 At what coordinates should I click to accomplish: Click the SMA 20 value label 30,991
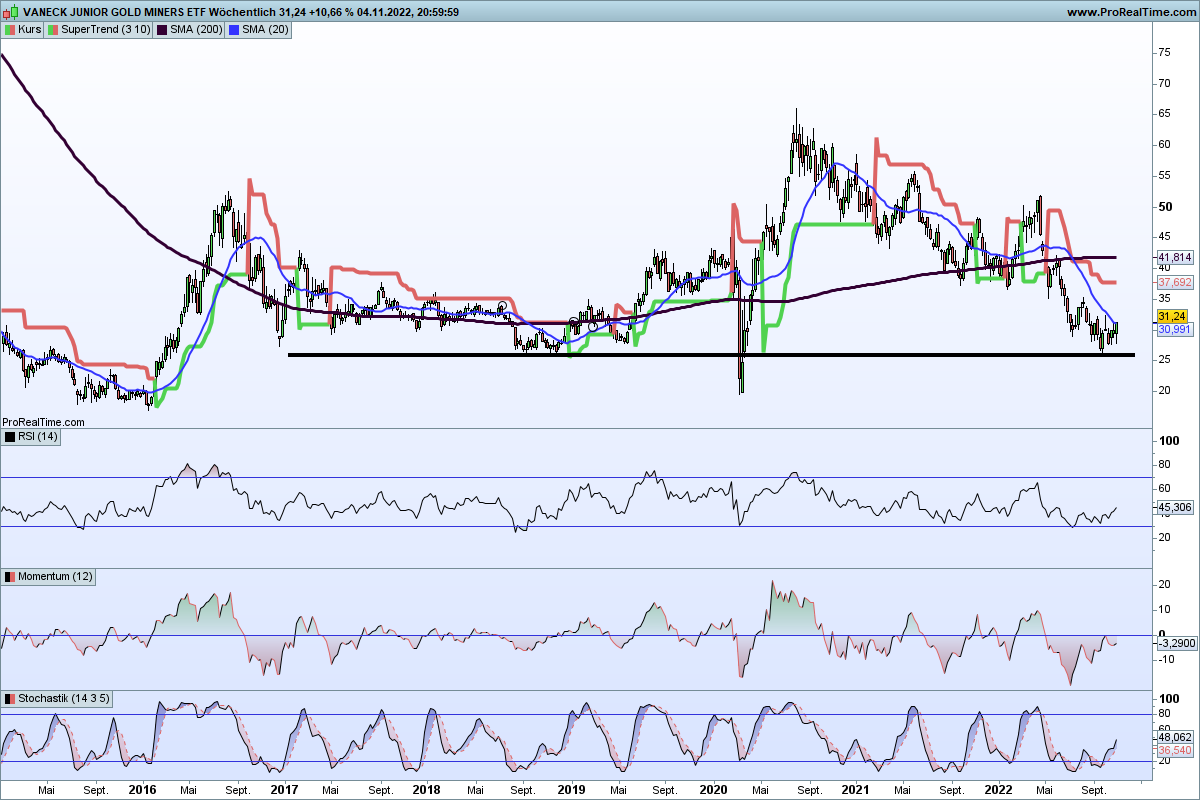point(1174,330)
